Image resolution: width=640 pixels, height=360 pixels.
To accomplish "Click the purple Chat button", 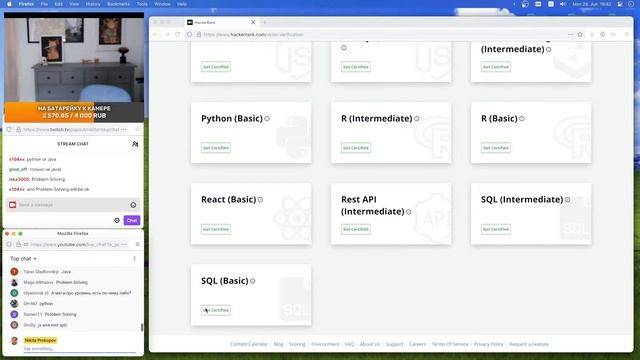I will pyautogui.click(x=132, y=220).
